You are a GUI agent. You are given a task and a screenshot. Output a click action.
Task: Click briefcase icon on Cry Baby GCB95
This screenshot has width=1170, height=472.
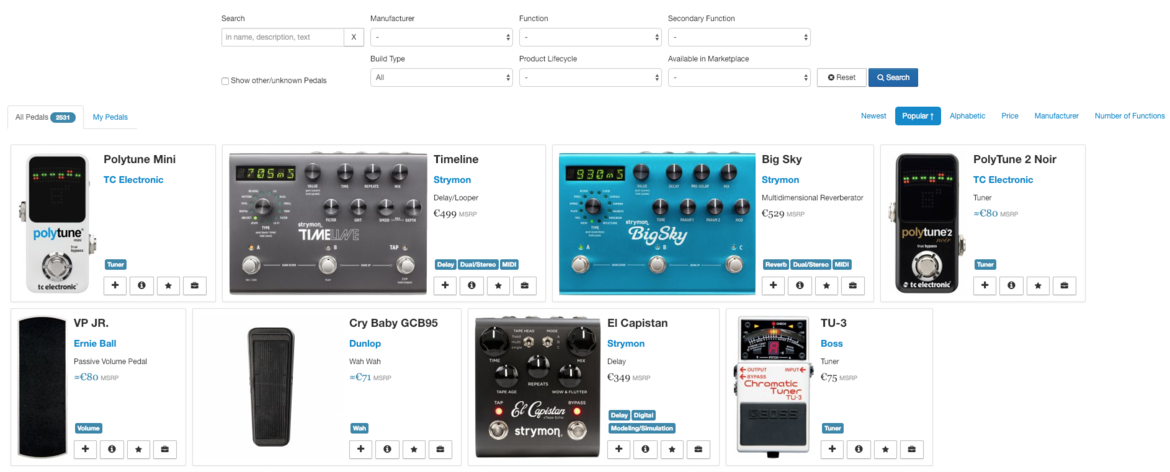coord(440,449)
